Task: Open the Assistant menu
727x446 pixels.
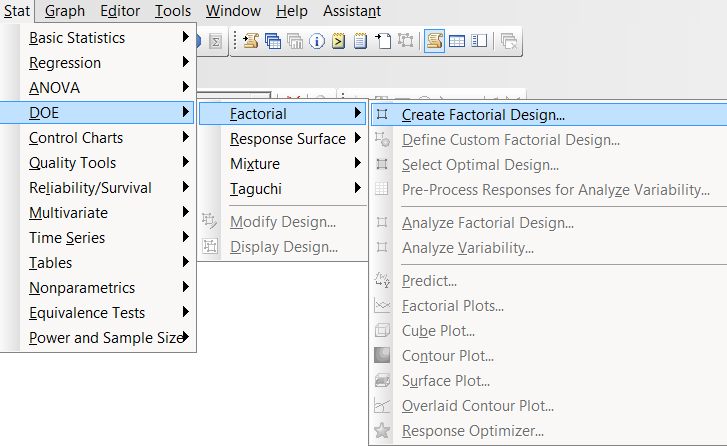Action: (x=352, y=11)
